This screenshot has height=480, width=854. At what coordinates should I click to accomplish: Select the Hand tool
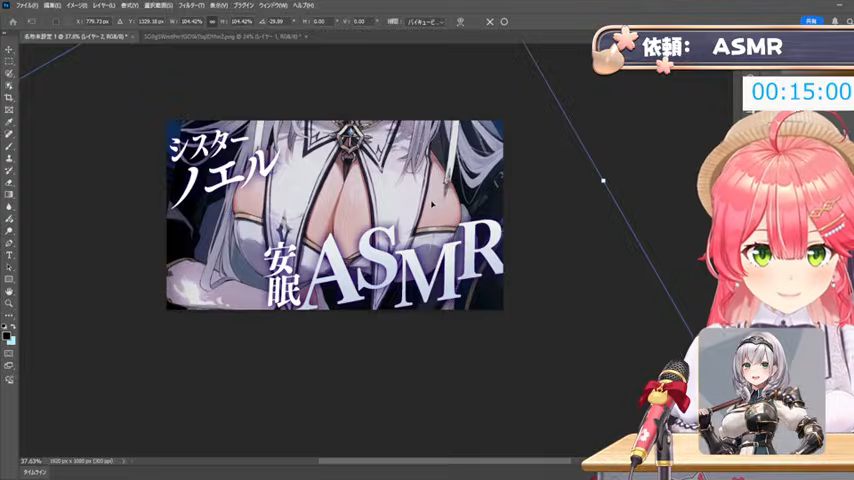[9, 291]
